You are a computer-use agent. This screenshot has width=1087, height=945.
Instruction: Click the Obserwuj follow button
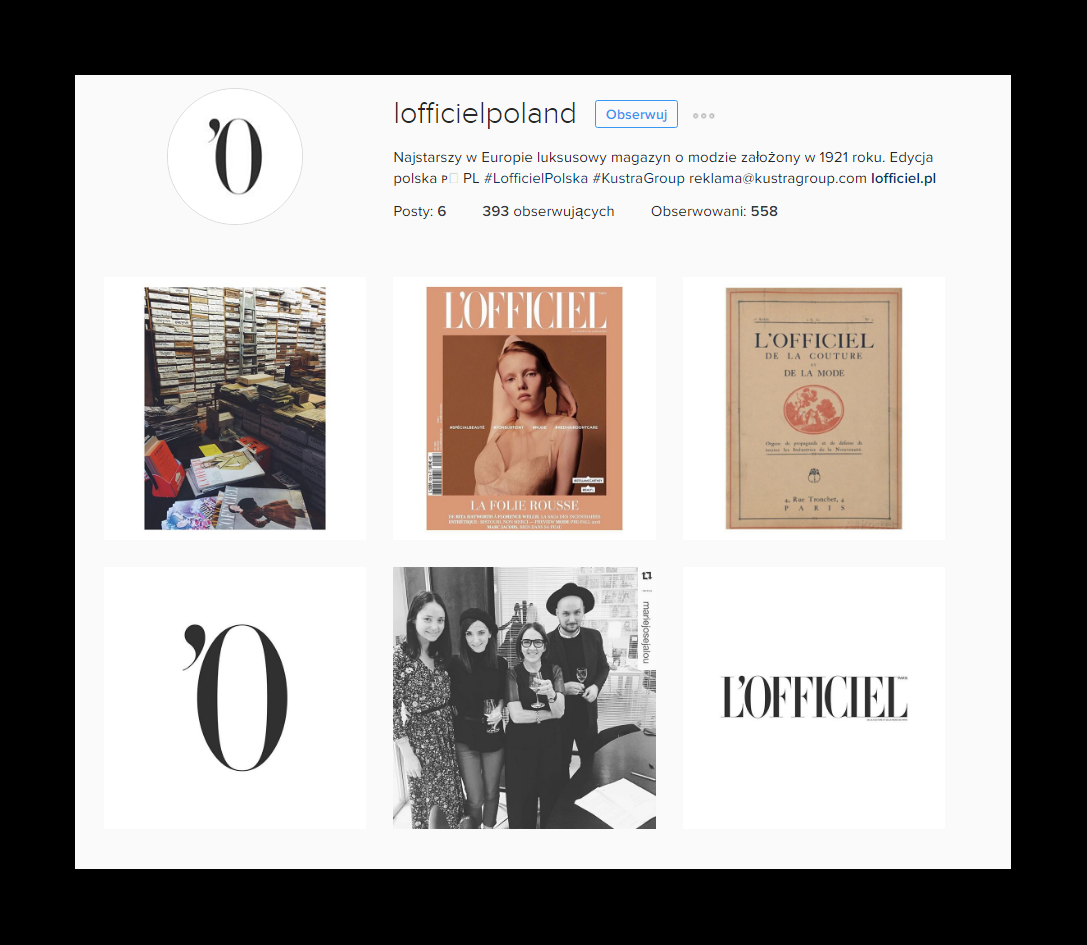click(636, 114)
